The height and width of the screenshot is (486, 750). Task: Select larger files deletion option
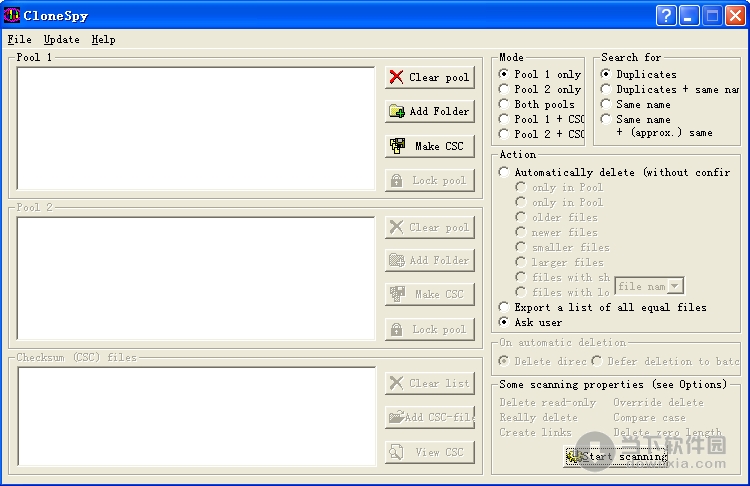[560, 262]
